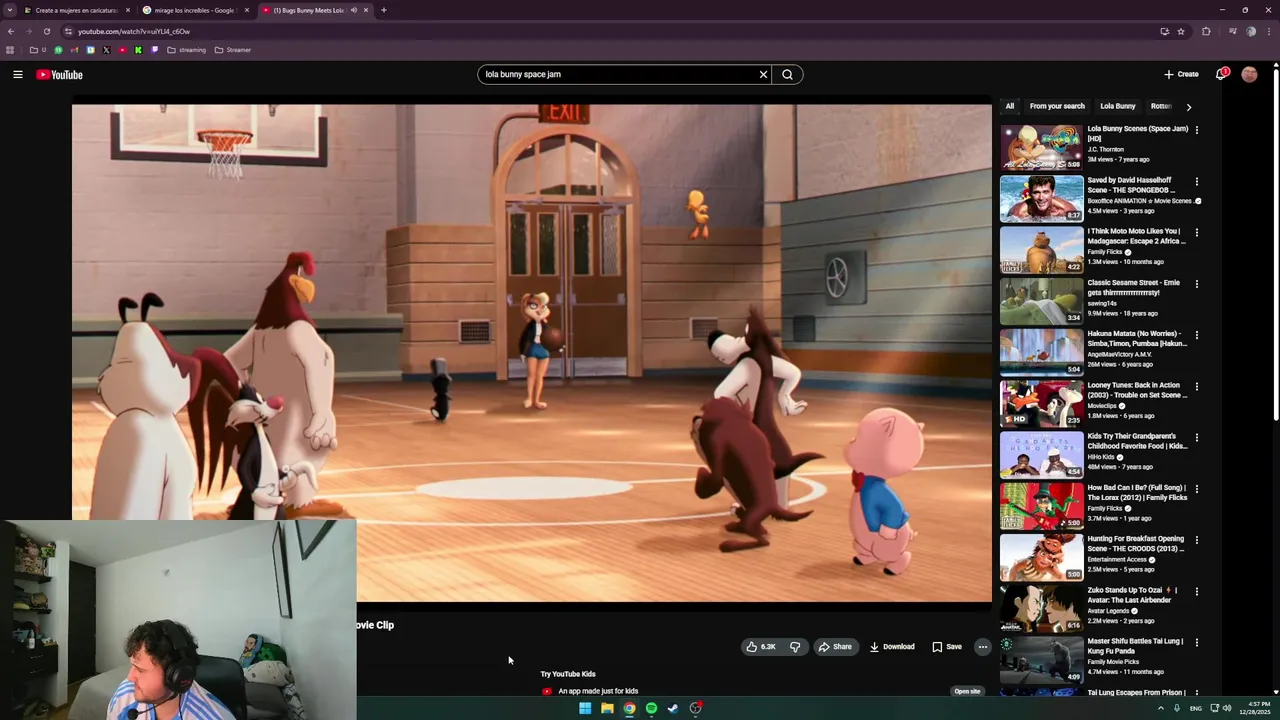
Task: Select the All filter chip
Action: click(x=1010, y=106)
